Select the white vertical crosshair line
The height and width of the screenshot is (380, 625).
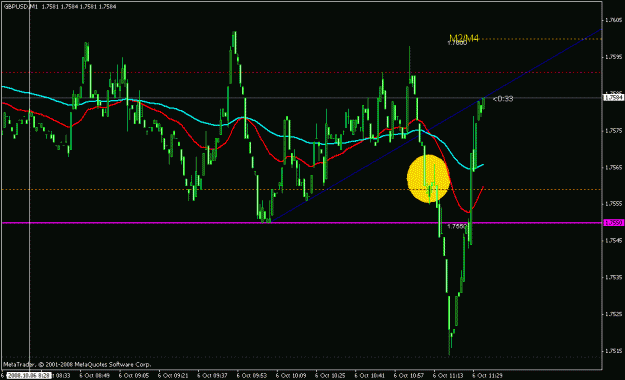tap(29, 185)
